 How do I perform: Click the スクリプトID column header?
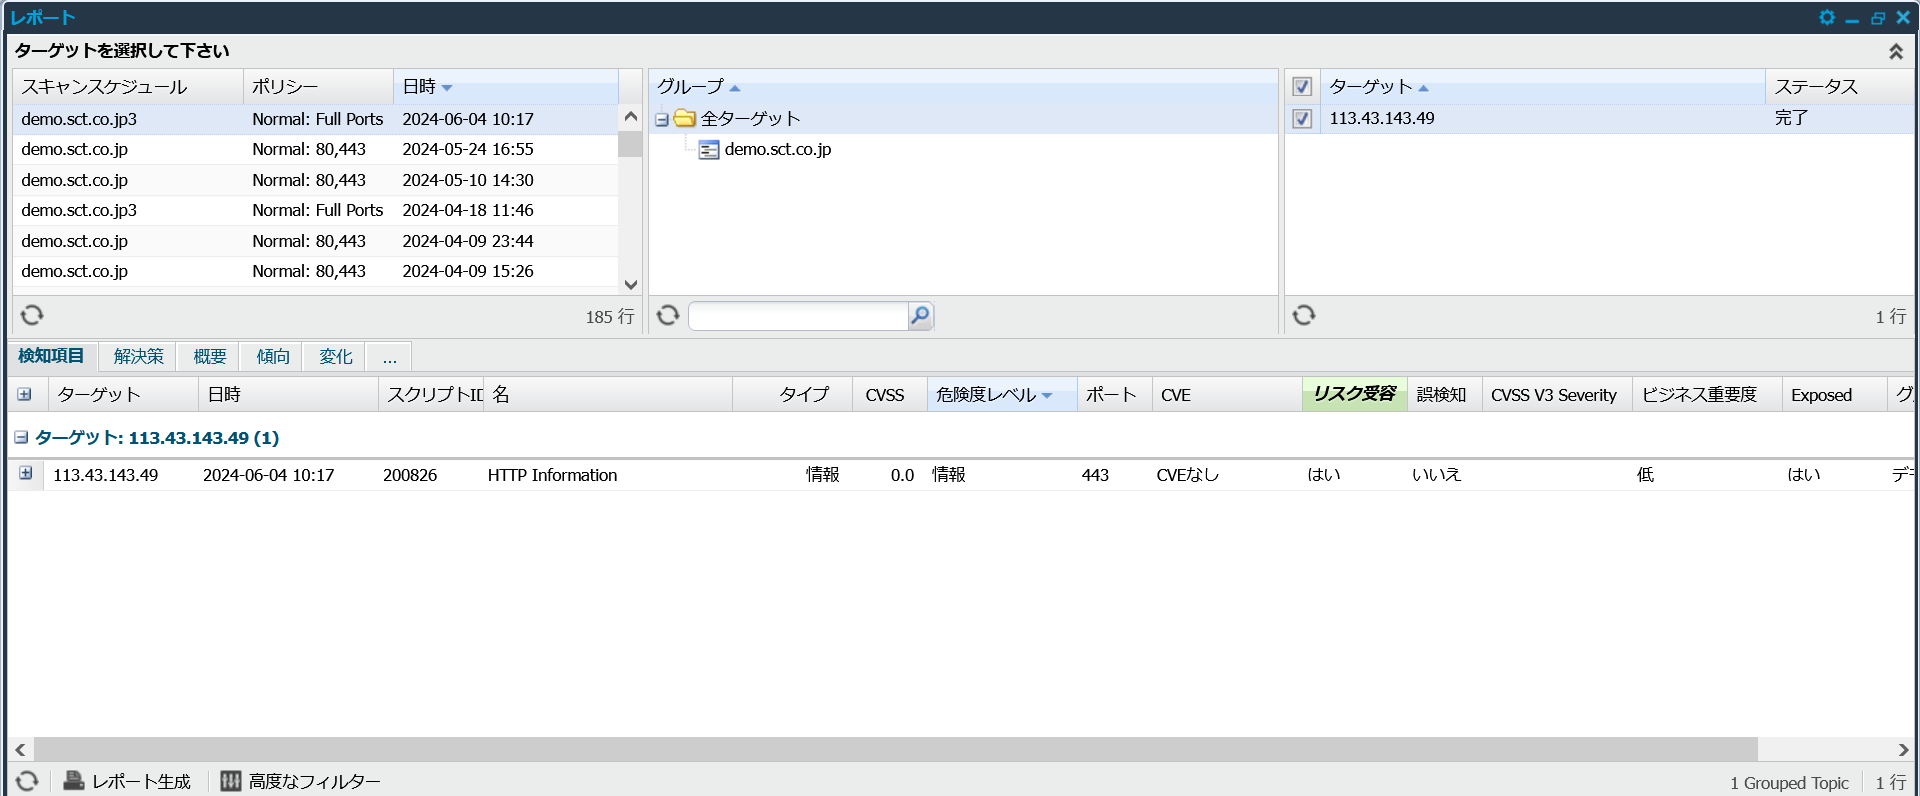(x=431, y=395)
